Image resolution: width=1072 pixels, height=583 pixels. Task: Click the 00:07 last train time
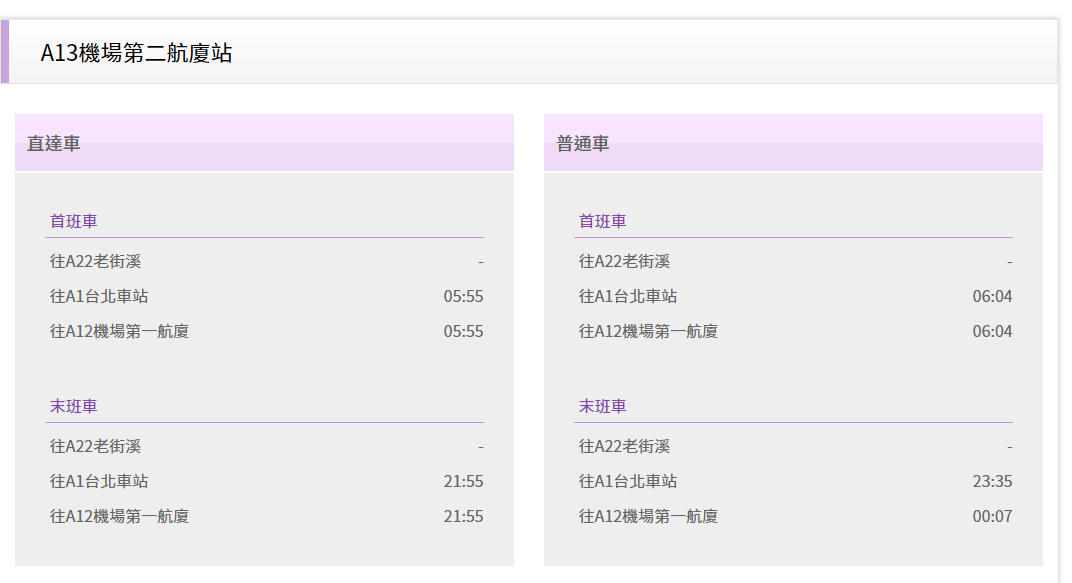993,516
